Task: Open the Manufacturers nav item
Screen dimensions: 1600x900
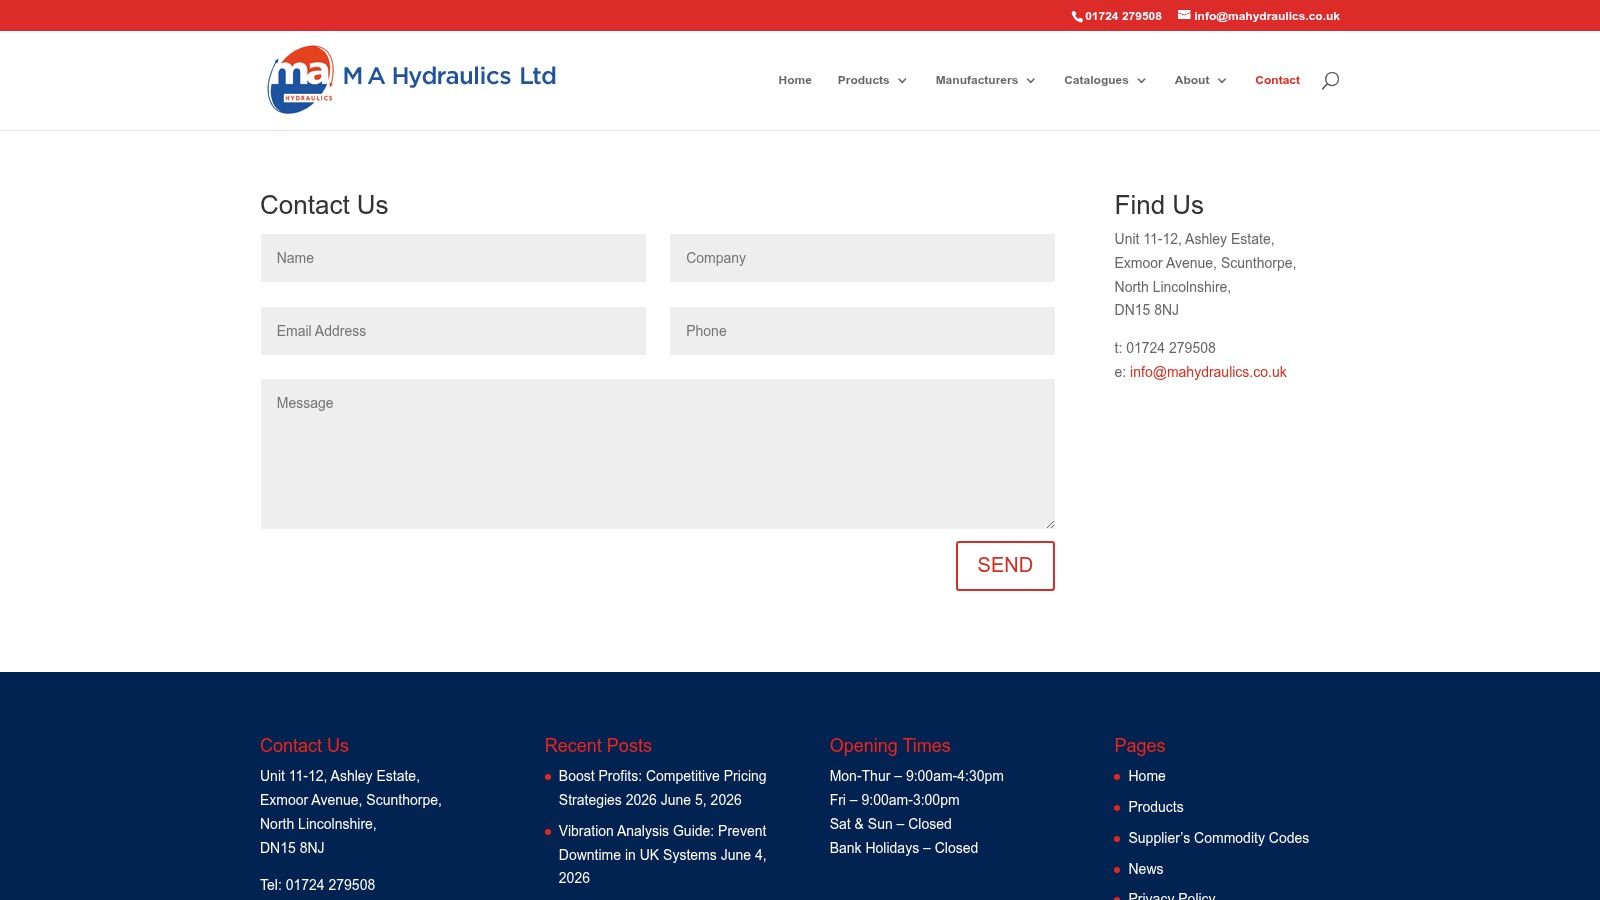Action: (976, 80)
